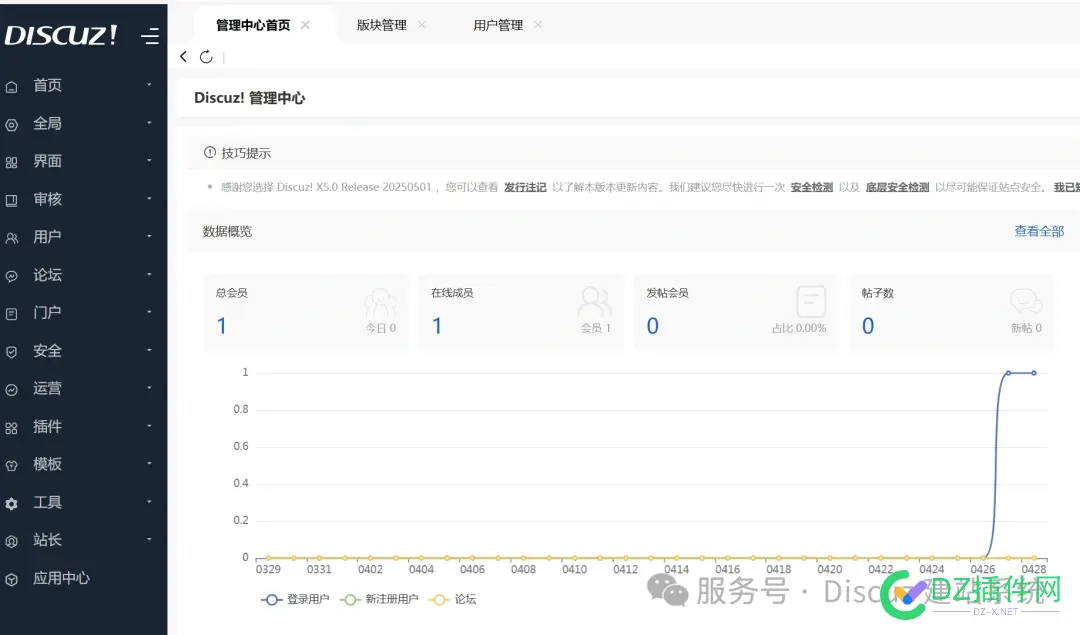Image resolution: width=1080 pixels, height=635 pixels.
Task: Open 站长 menu in the sidebar
Action: 47,540
